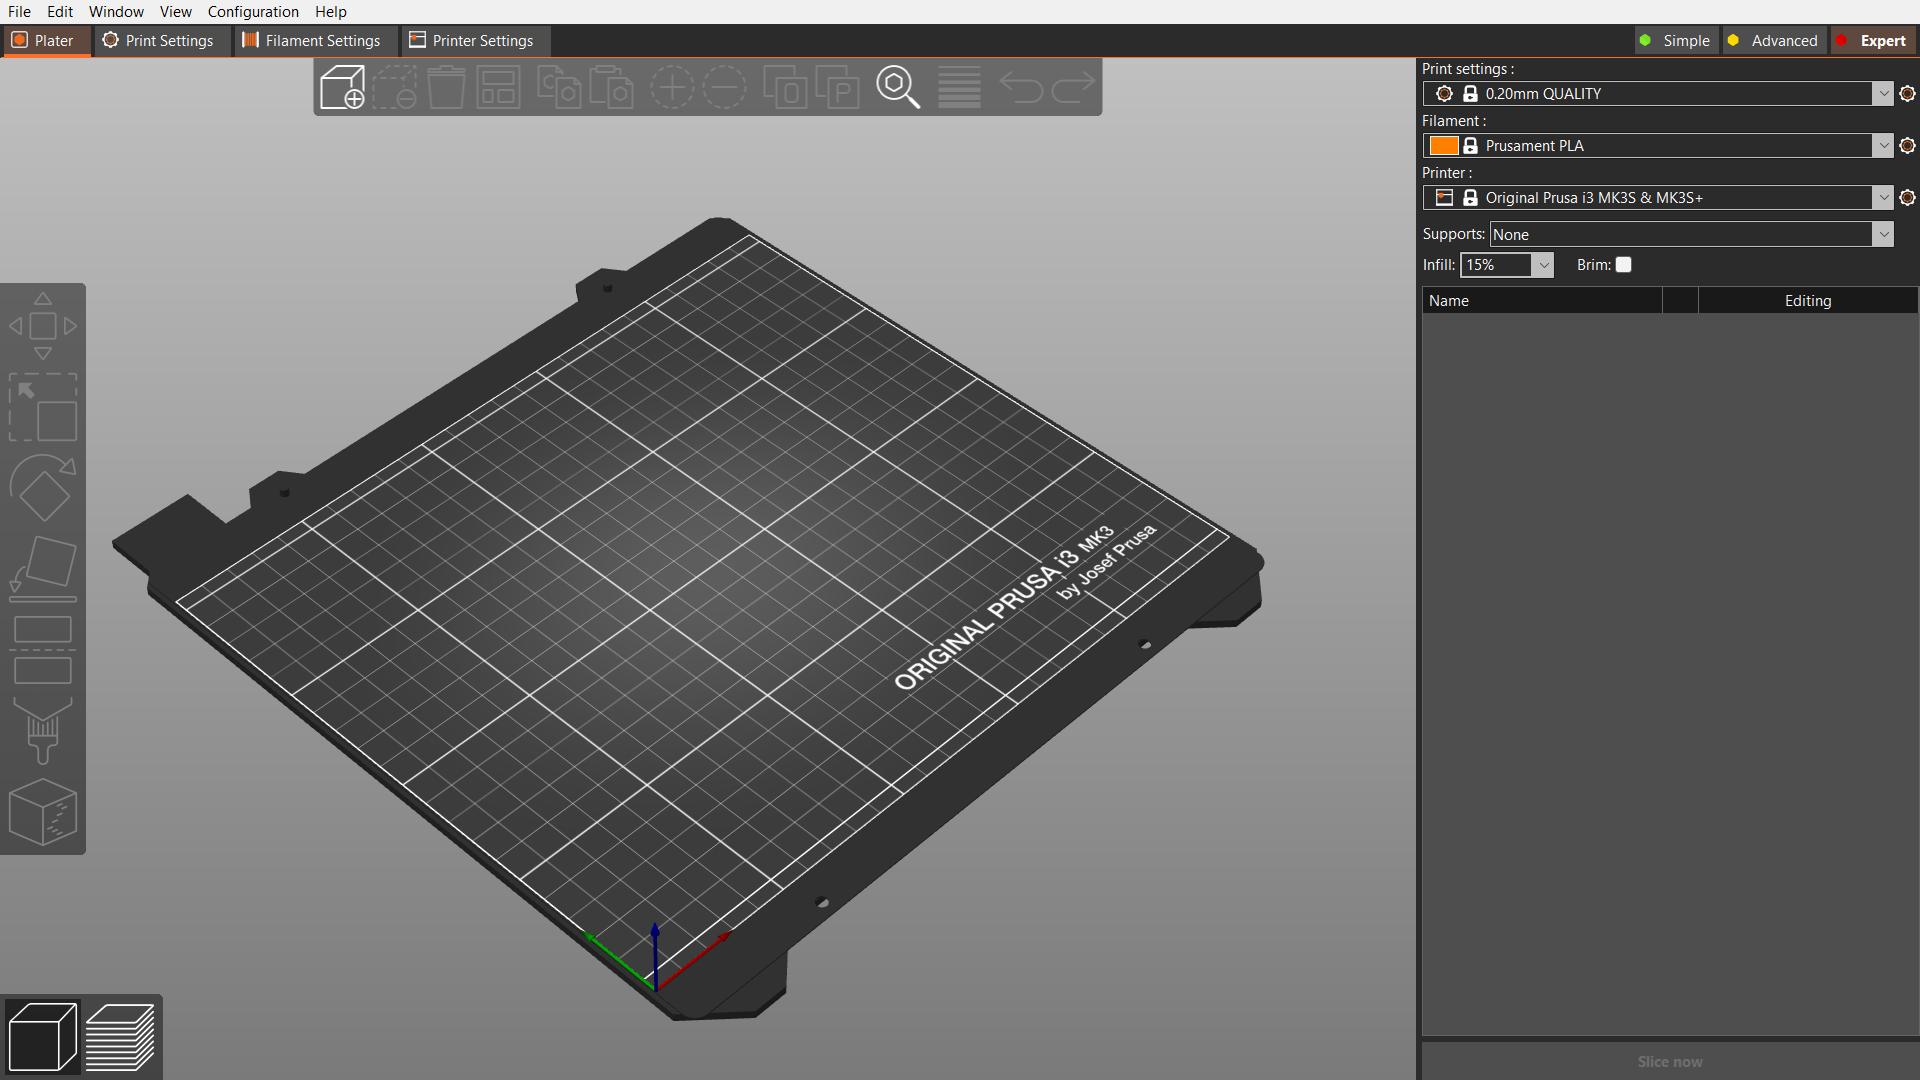Viewport: 1920px width, 1080px height.
Task: Select the Place on face tool
Action: [x=42, y=568]
